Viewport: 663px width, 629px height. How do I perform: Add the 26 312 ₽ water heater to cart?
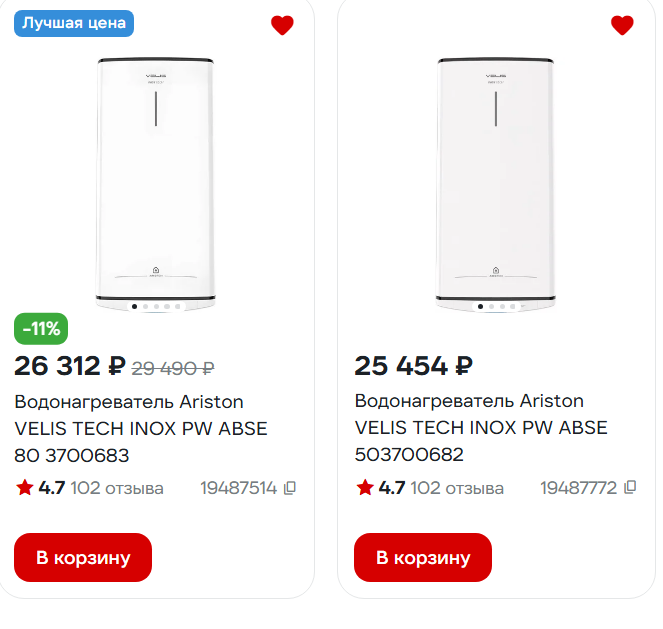[x=83, y=557]
